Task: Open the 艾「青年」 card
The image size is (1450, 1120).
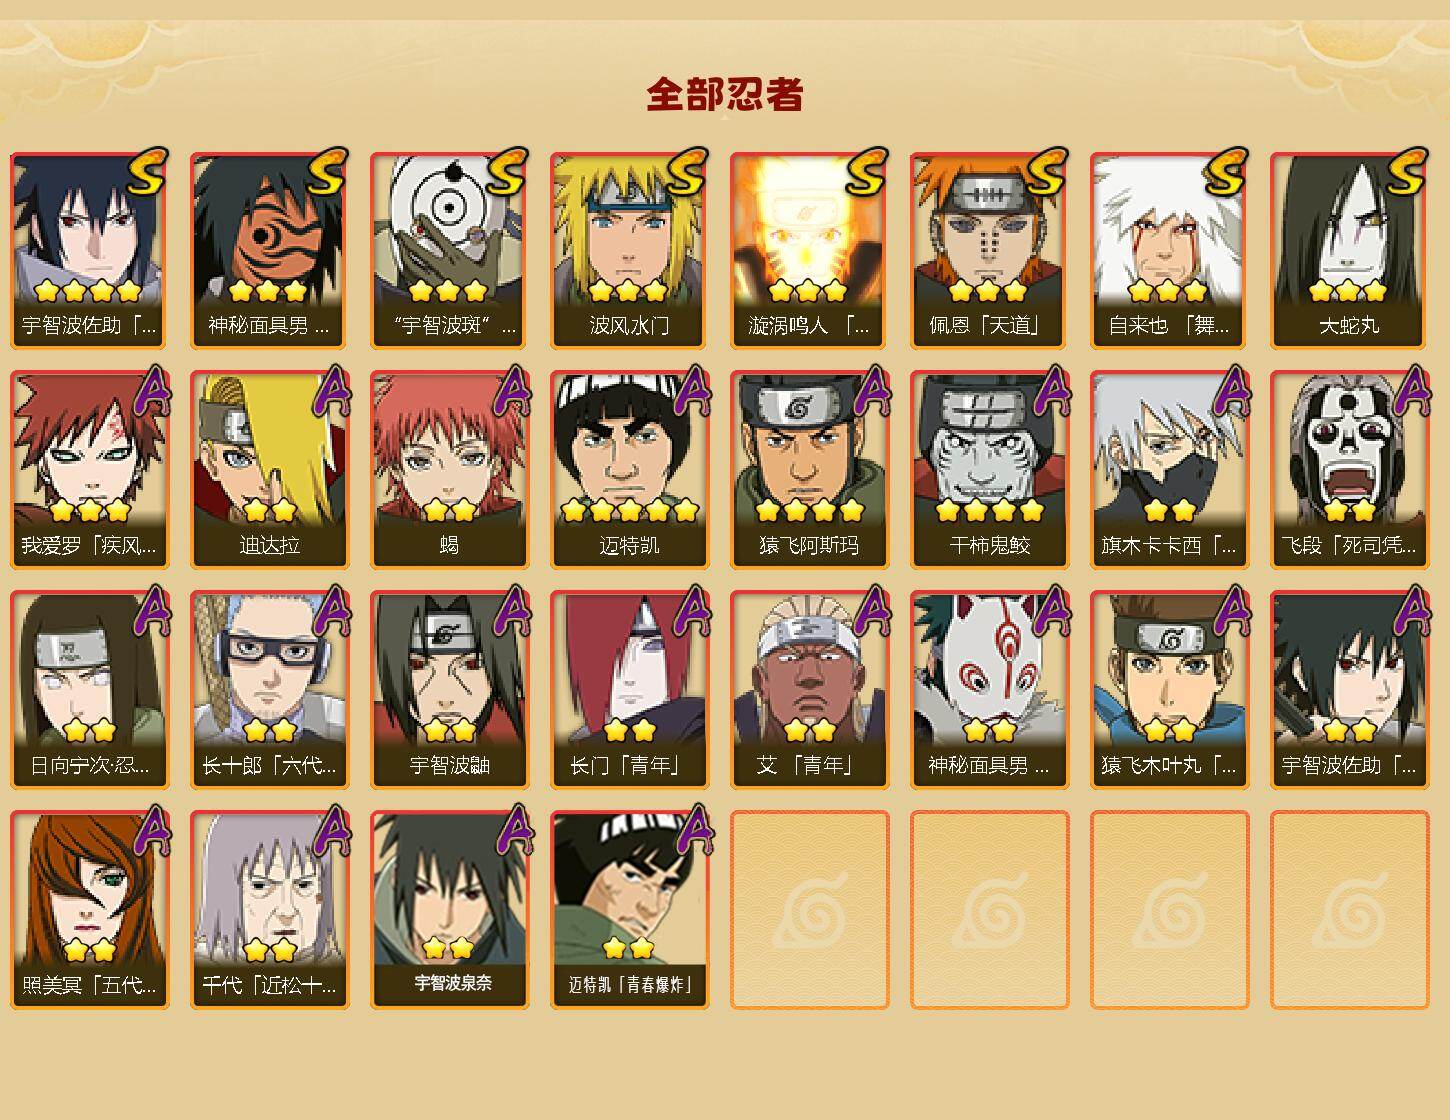Action: pyautogui.click(x=809, y=690)
